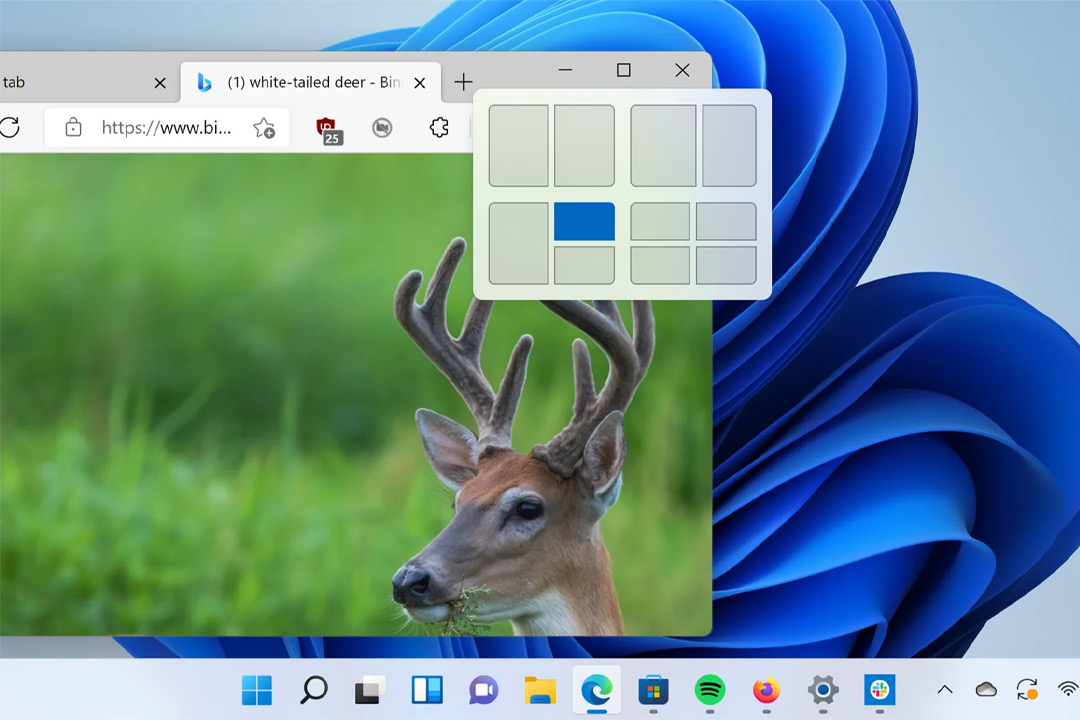
Task: Snap window to bottom-left quadrant of four-grid
Action: (660, 265)
